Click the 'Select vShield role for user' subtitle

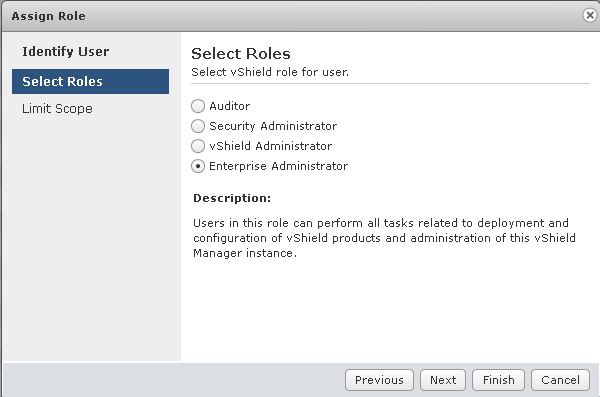click(x=270, y=72)
